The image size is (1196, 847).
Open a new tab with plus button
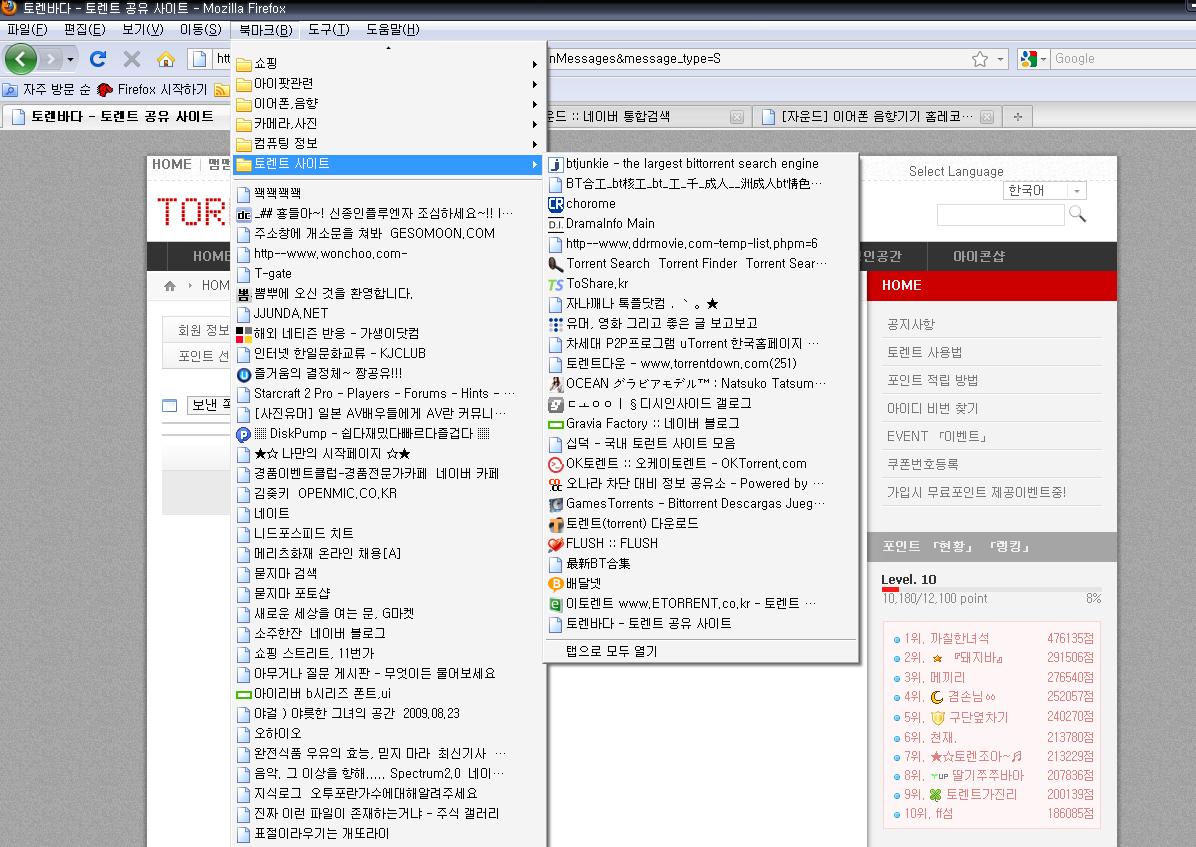(1018, 117)
